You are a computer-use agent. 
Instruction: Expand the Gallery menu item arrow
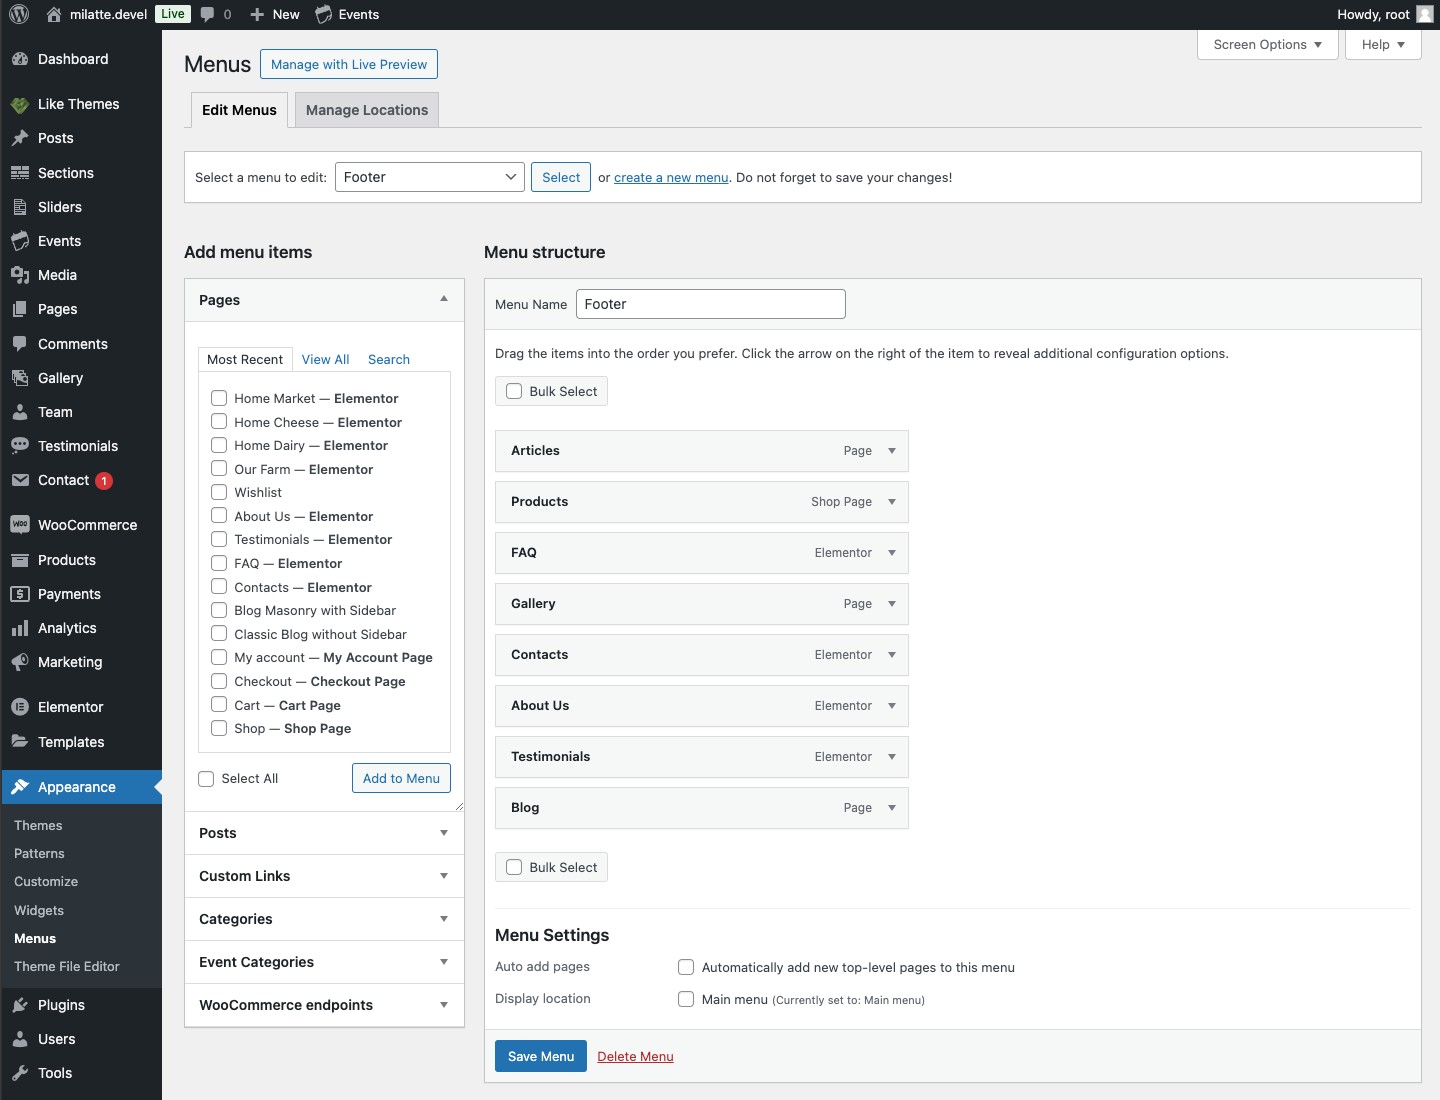click(892, 604)
